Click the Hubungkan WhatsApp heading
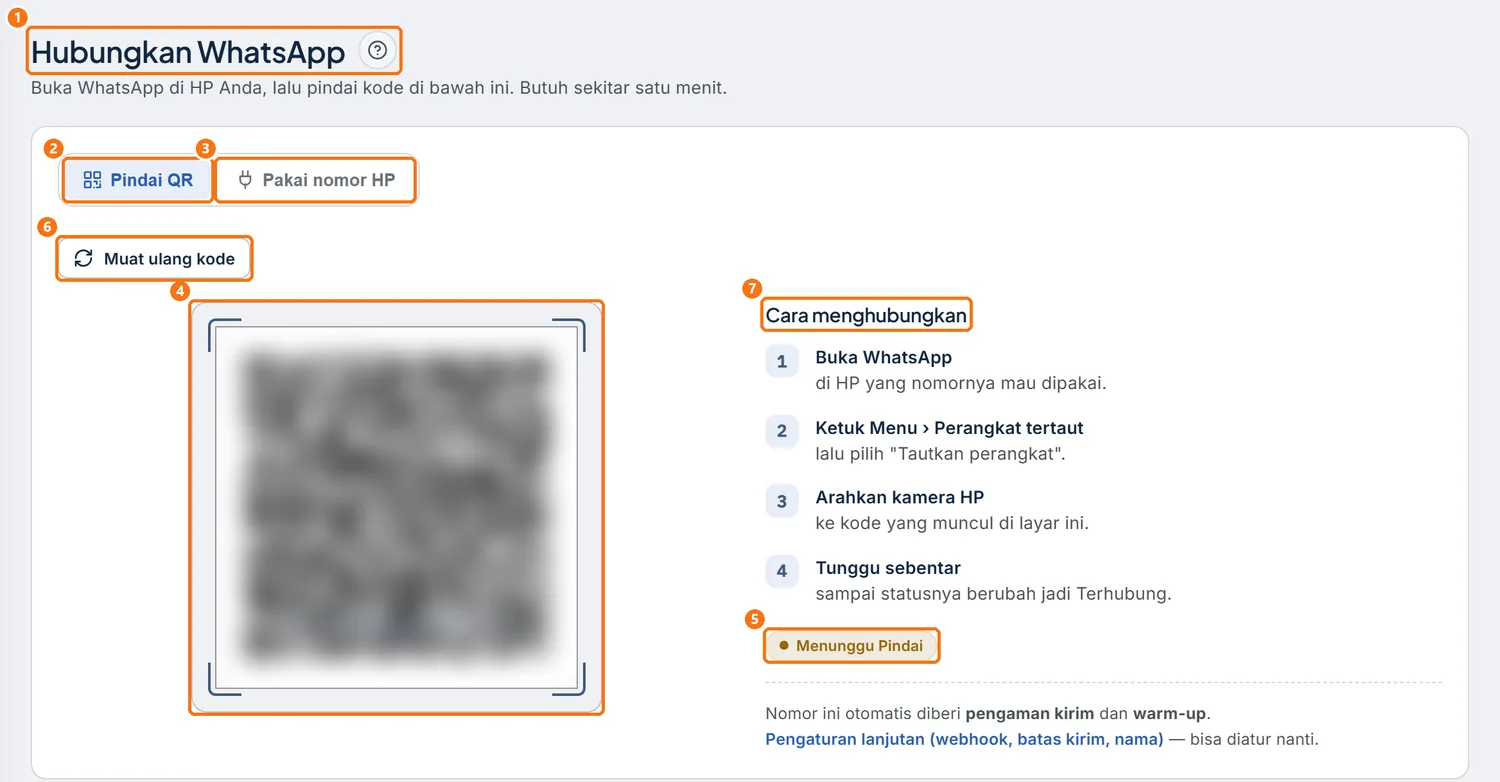 coord(188,51)
